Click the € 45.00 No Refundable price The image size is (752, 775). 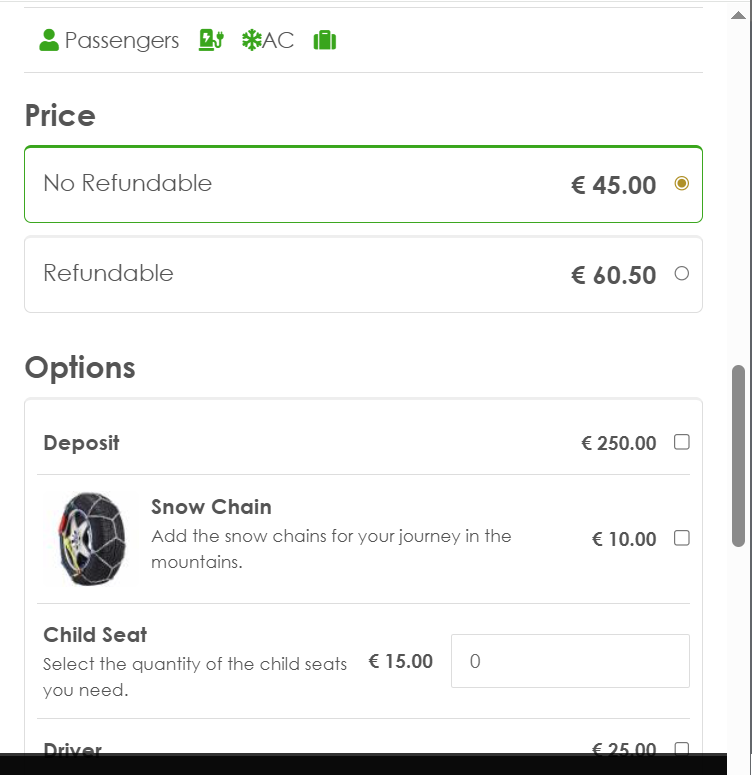pyautogui.click(x=613, y=185)
